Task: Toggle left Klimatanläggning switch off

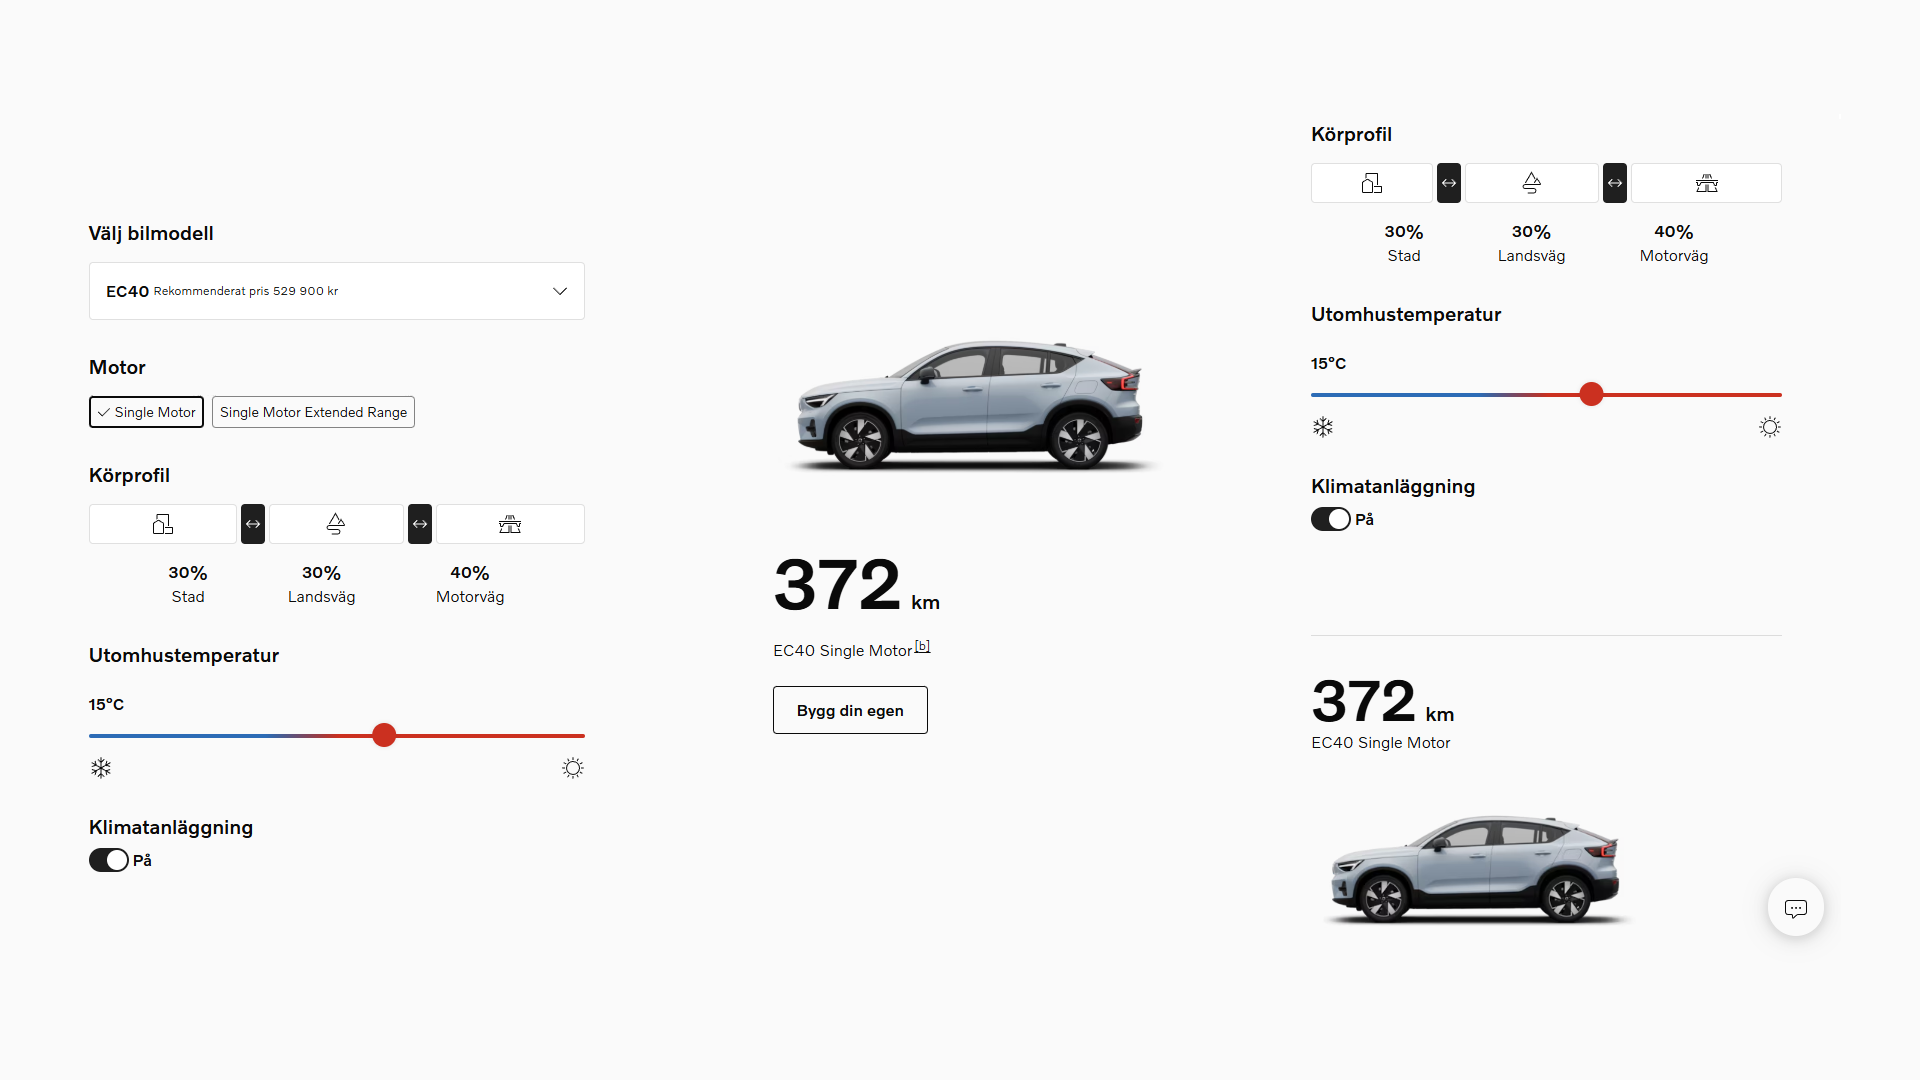Action: (109, 860)
